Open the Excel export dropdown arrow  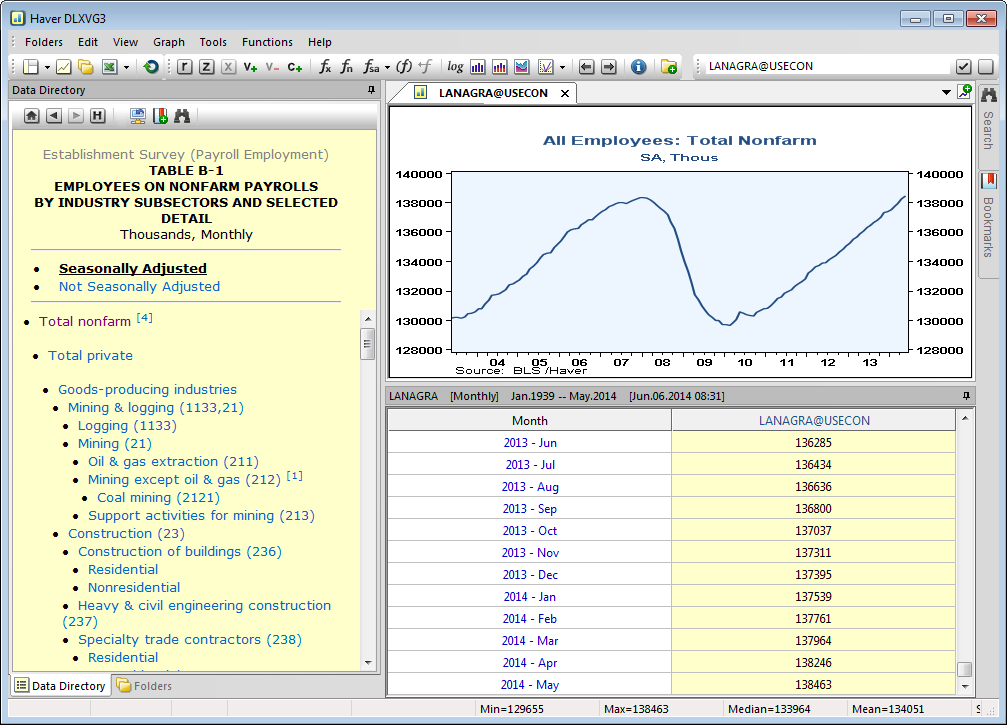(127, 67)
